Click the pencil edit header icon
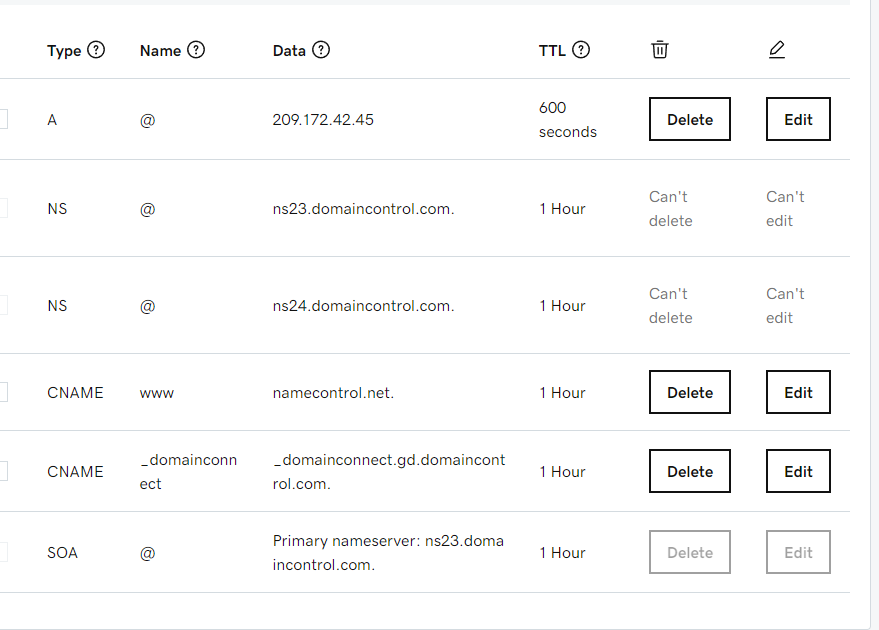The image size is (879, 630). [777, 50]
